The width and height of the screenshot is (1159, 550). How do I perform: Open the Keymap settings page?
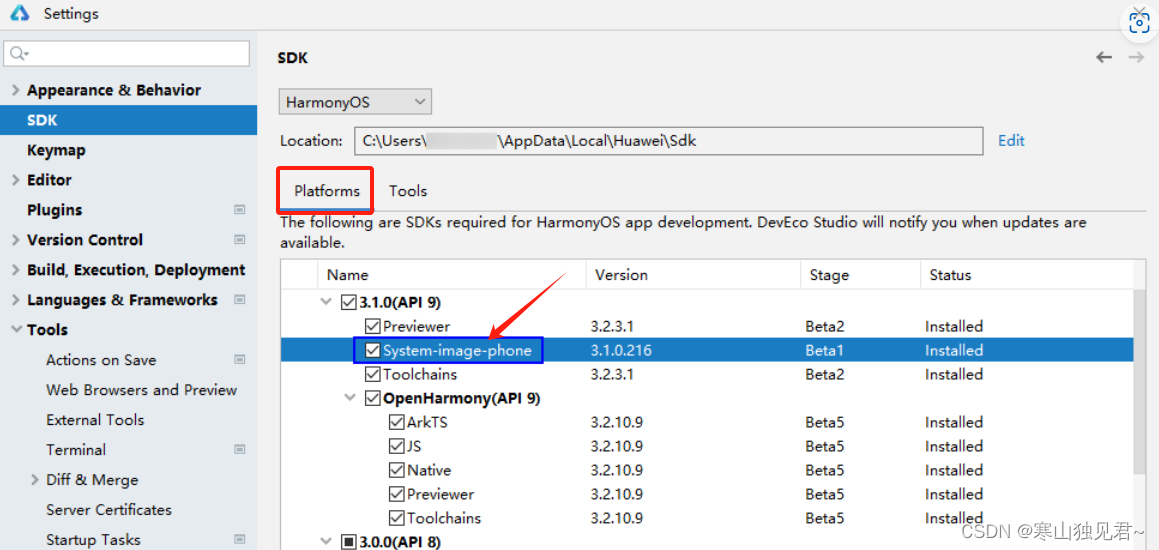pos(56,150)
